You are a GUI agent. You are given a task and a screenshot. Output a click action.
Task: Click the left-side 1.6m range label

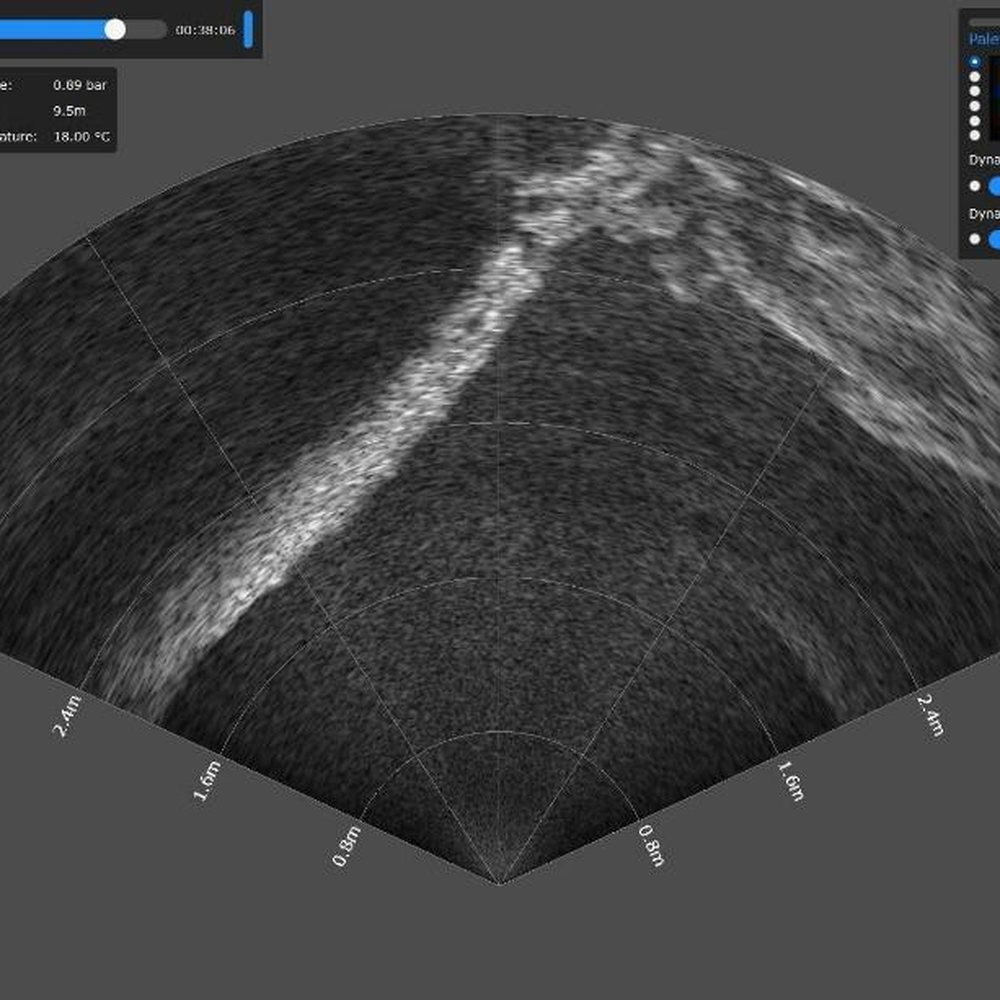[x=208, y=781]
